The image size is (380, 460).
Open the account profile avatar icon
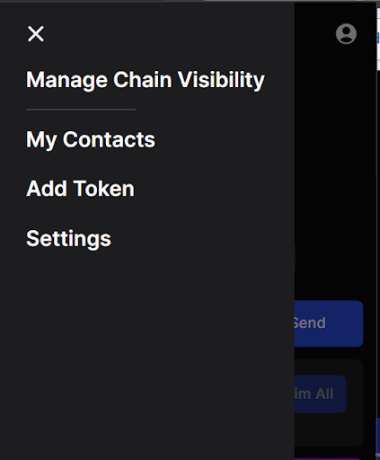346,34
